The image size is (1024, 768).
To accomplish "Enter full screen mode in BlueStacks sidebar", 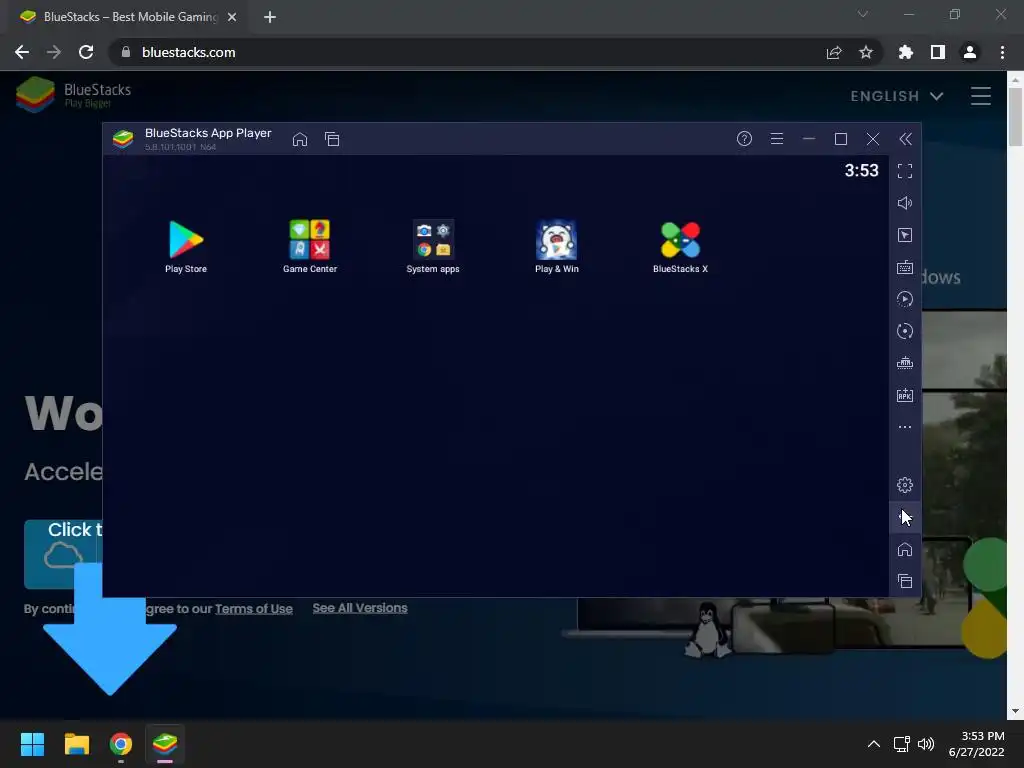I will pyautogui.click(x=904, y=171).
